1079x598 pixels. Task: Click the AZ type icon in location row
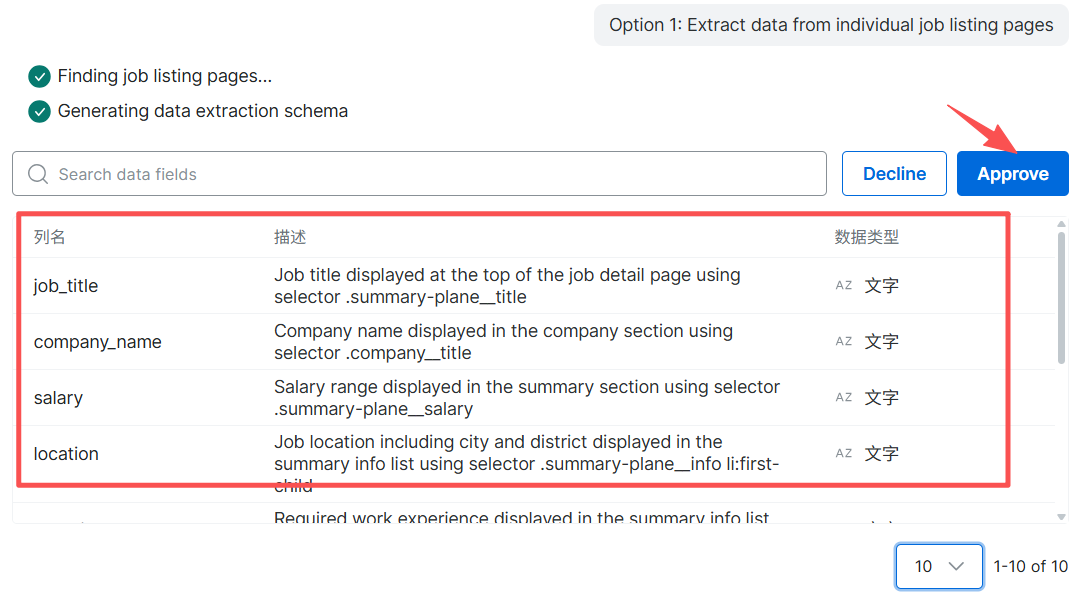coord(844,454)
